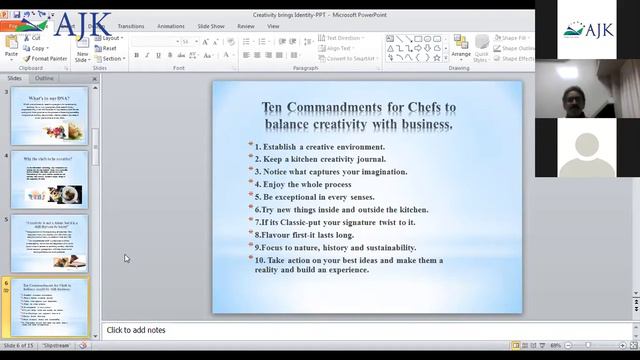Open the Shape Outline dropdown

[514, 48]
